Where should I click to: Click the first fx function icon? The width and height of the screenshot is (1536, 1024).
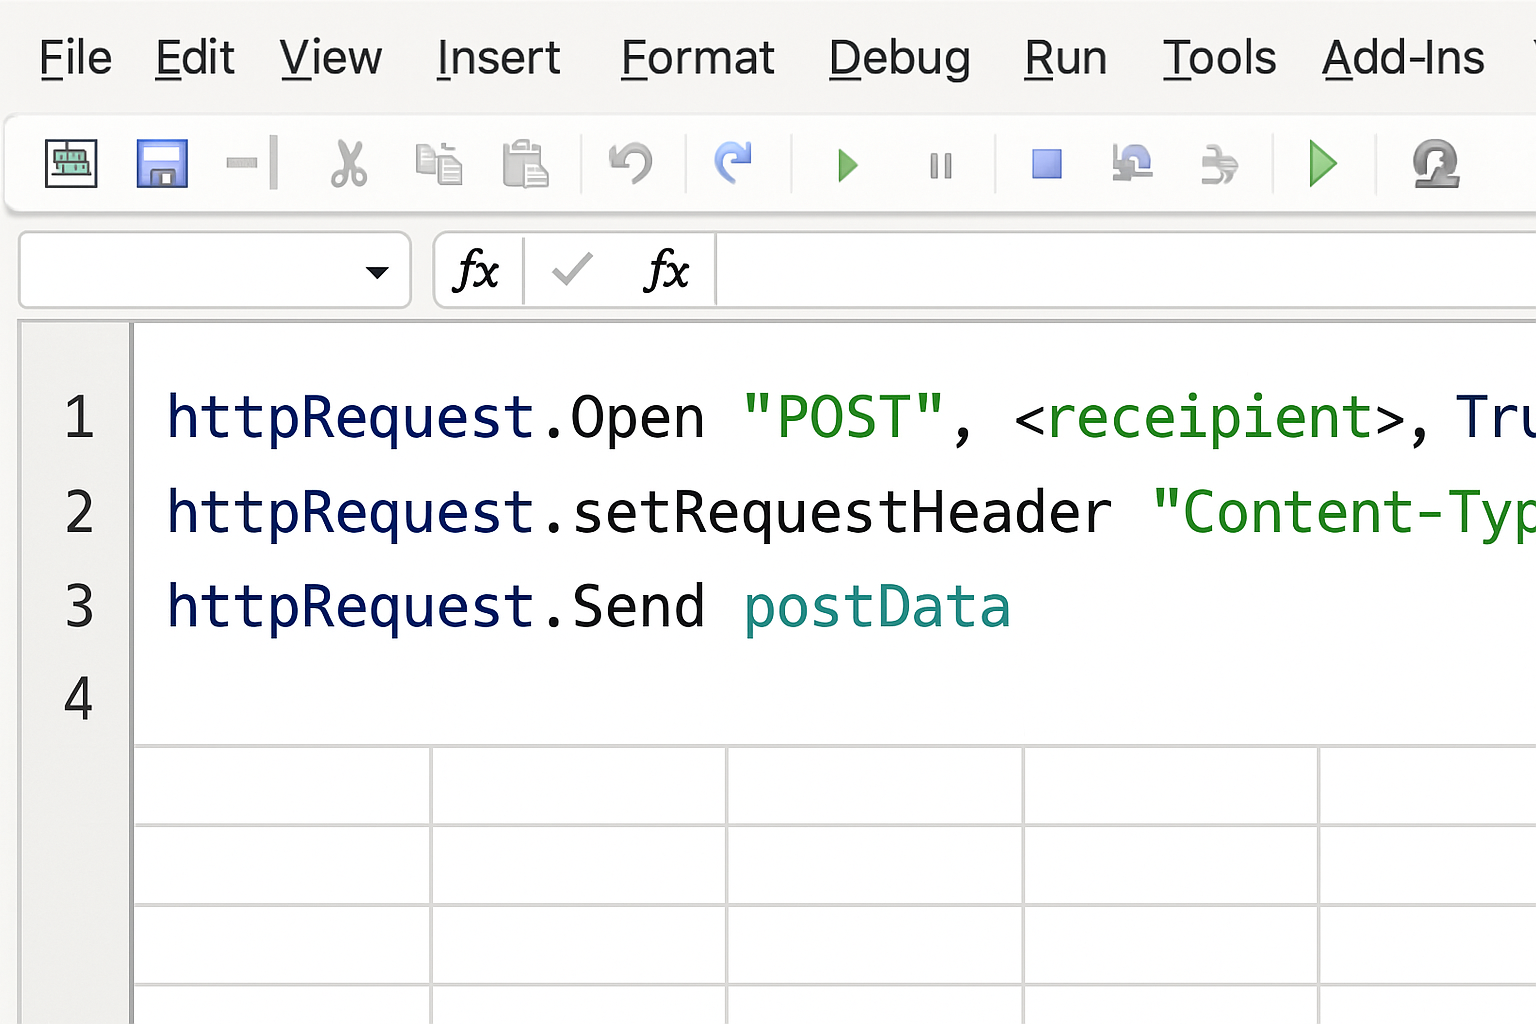click(x=477, y=271)
